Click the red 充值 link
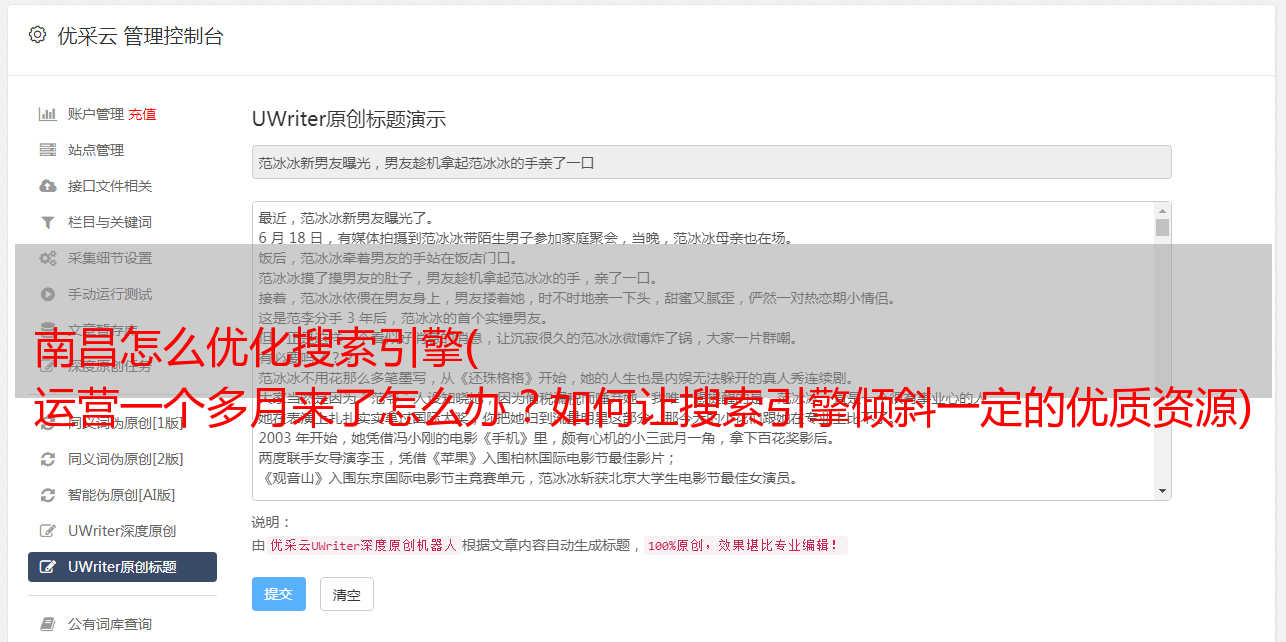1286x642 pixels. [142, 114]
